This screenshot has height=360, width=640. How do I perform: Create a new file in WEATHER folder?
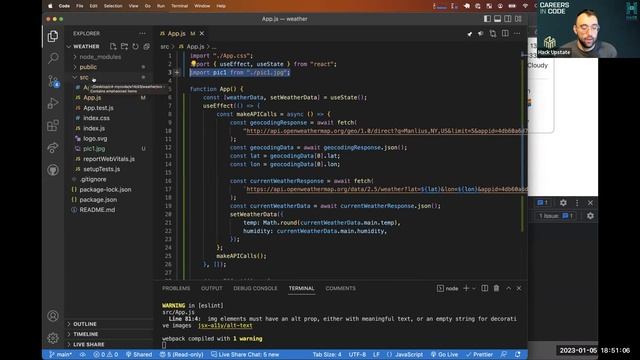tap(113, 47)
